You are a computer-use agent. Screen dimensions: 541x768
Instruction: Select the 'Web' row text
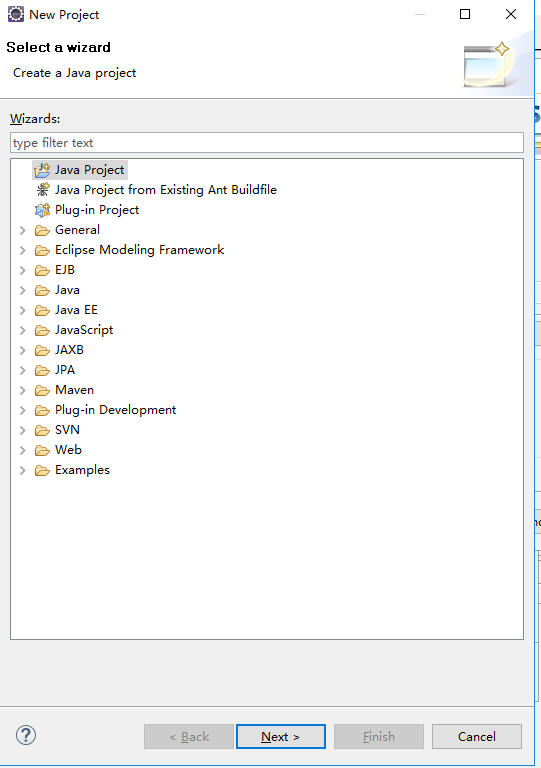click(68, 450)
